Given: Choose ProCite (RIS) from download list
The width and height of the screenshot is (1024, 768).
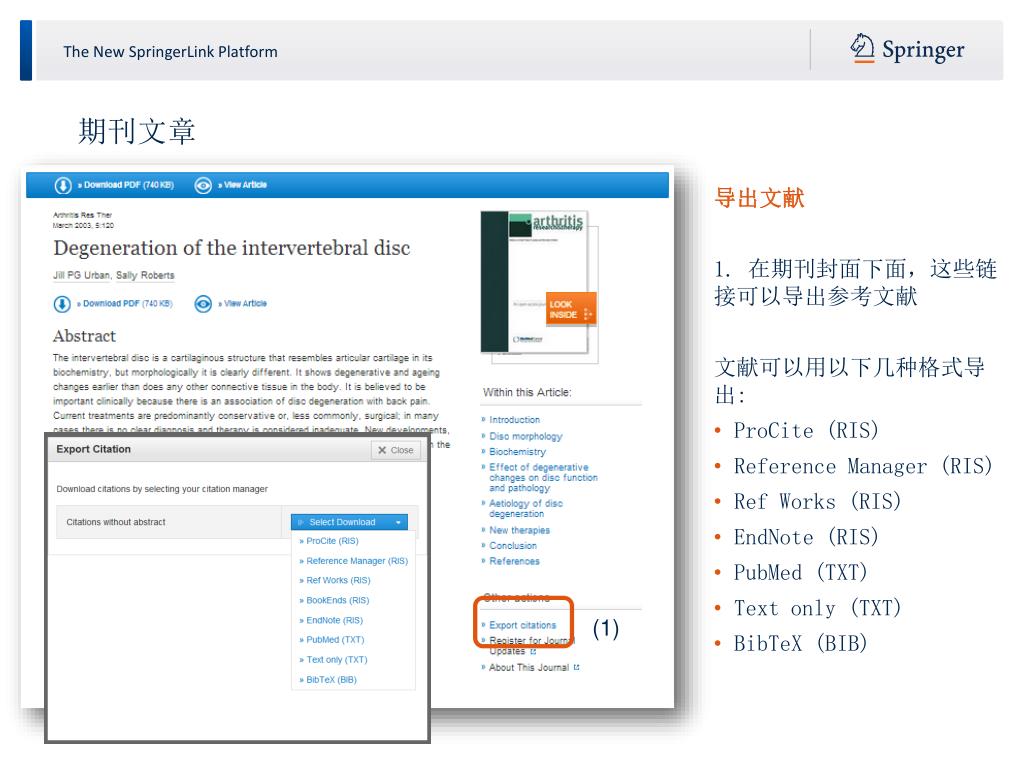Looking at the screenshot, I should tap(332, 541).
